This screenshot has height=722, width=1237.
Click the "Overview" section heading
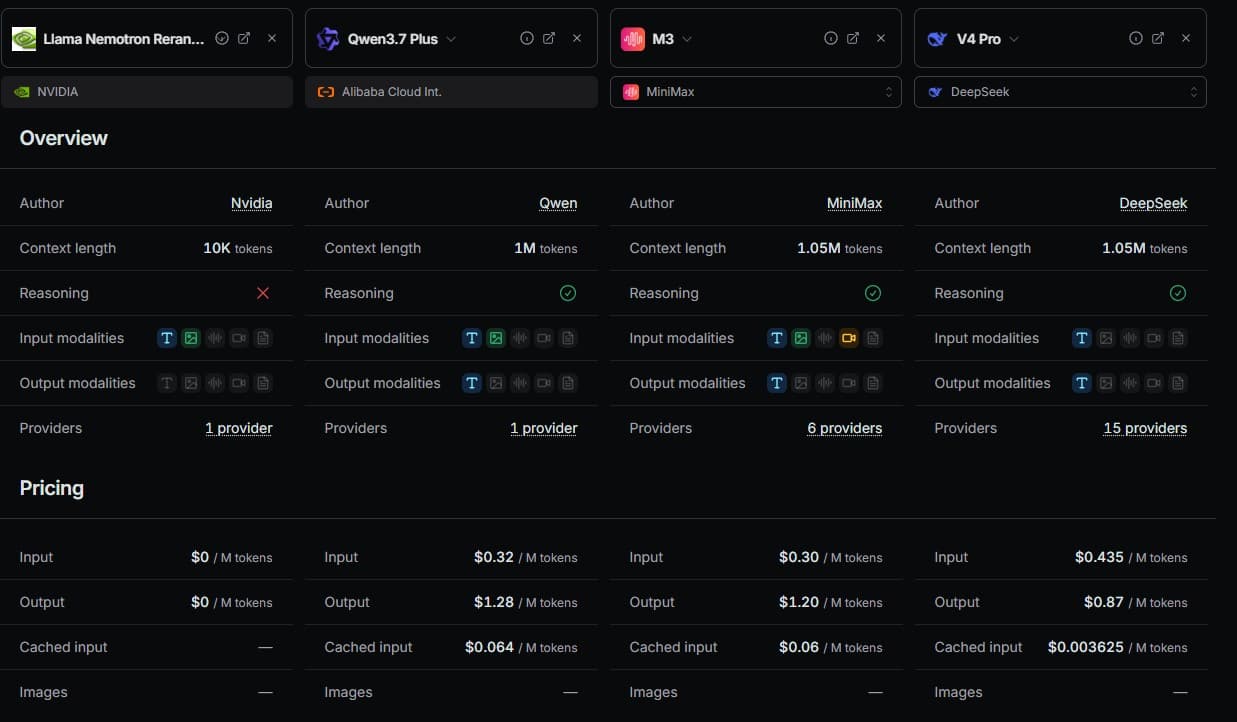point(64,138)
